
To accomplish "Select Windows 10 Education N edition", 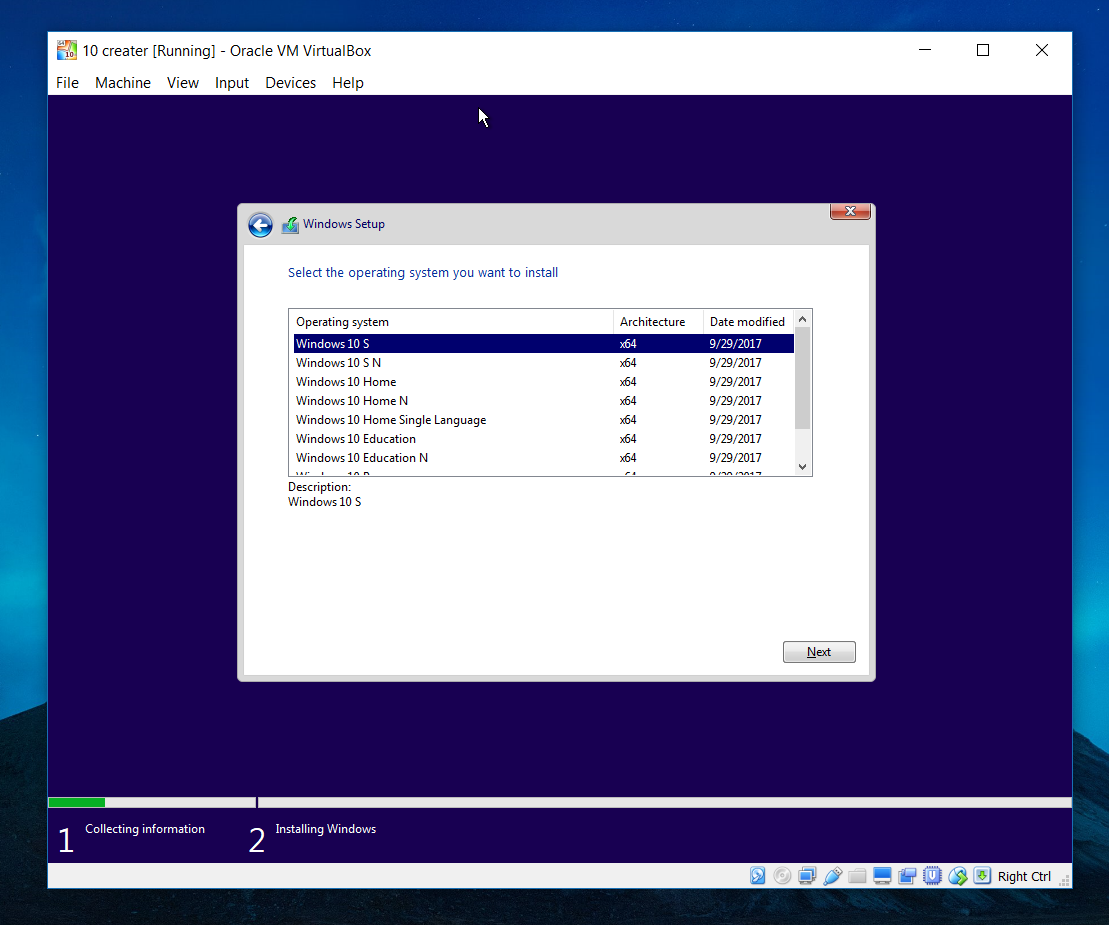I will coord(544,458).
